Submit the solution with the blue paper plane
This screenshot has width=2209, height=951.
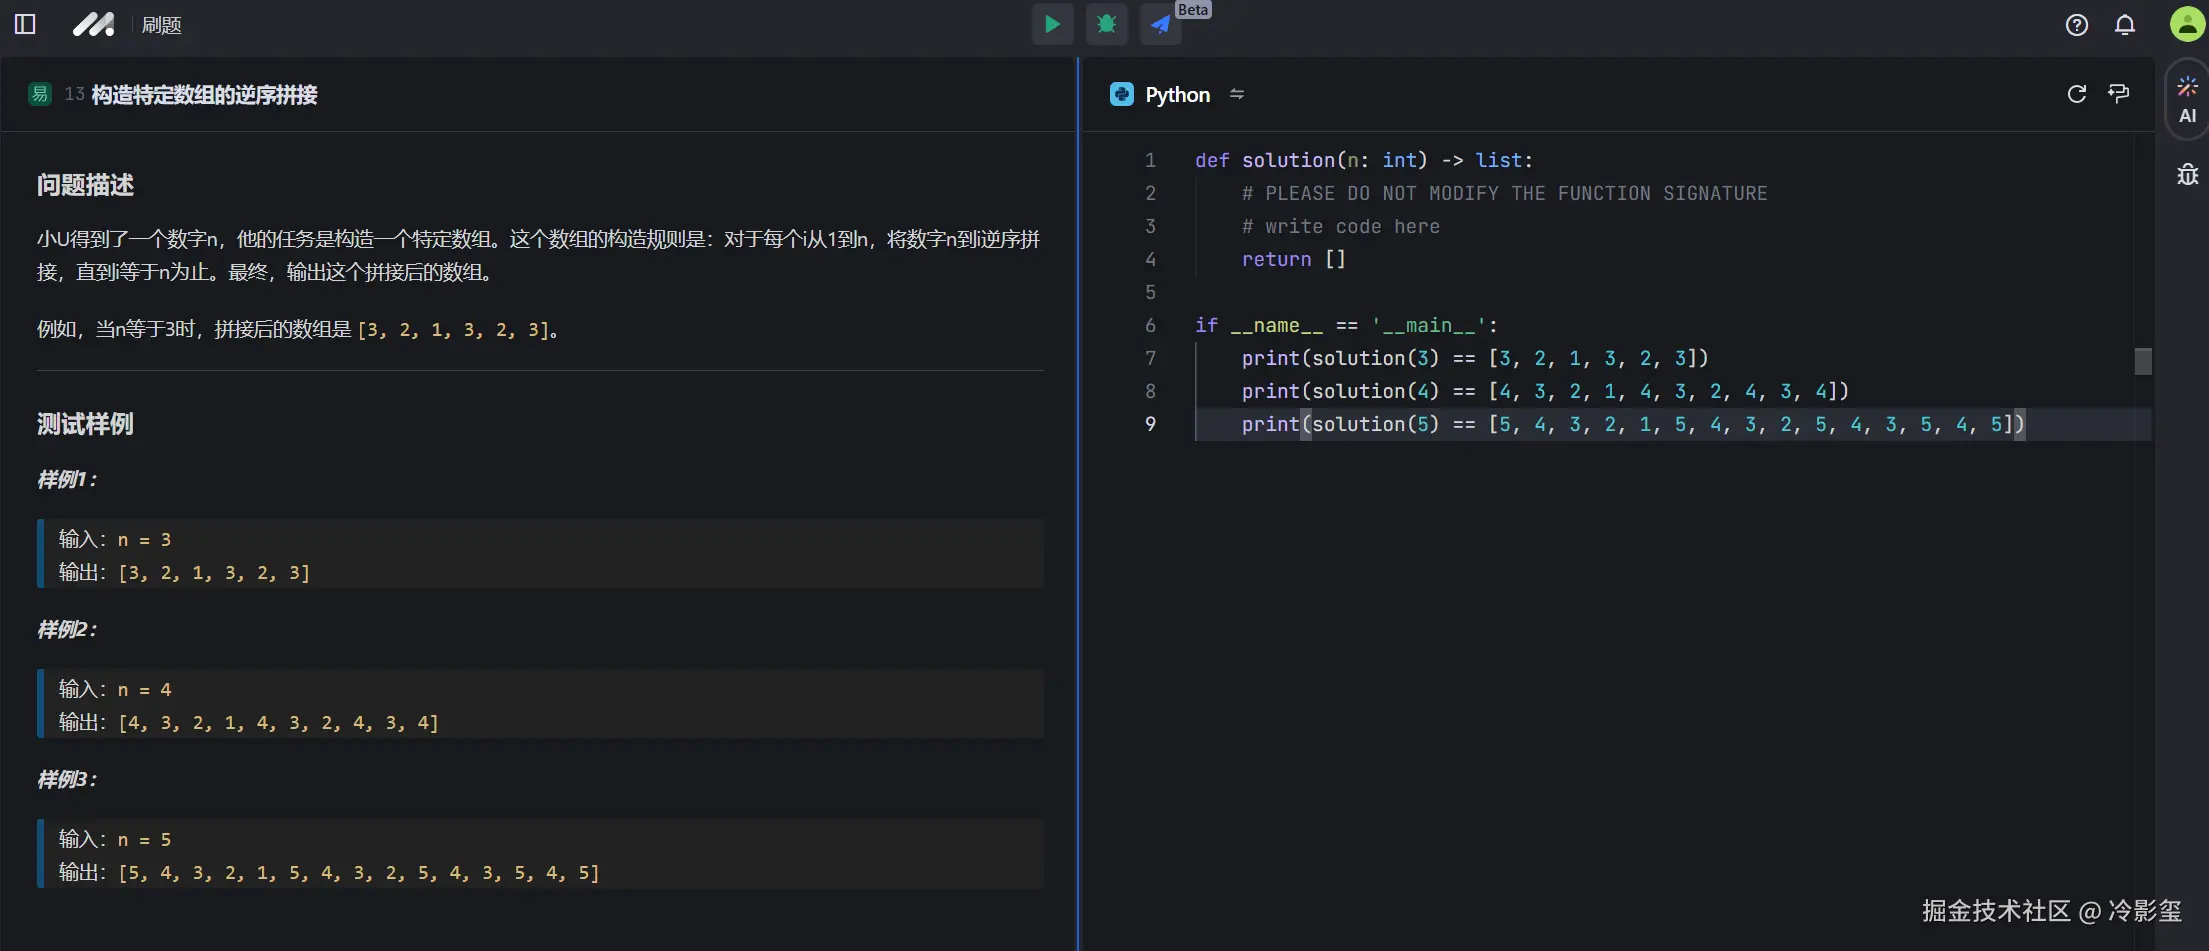[1160, 24]
